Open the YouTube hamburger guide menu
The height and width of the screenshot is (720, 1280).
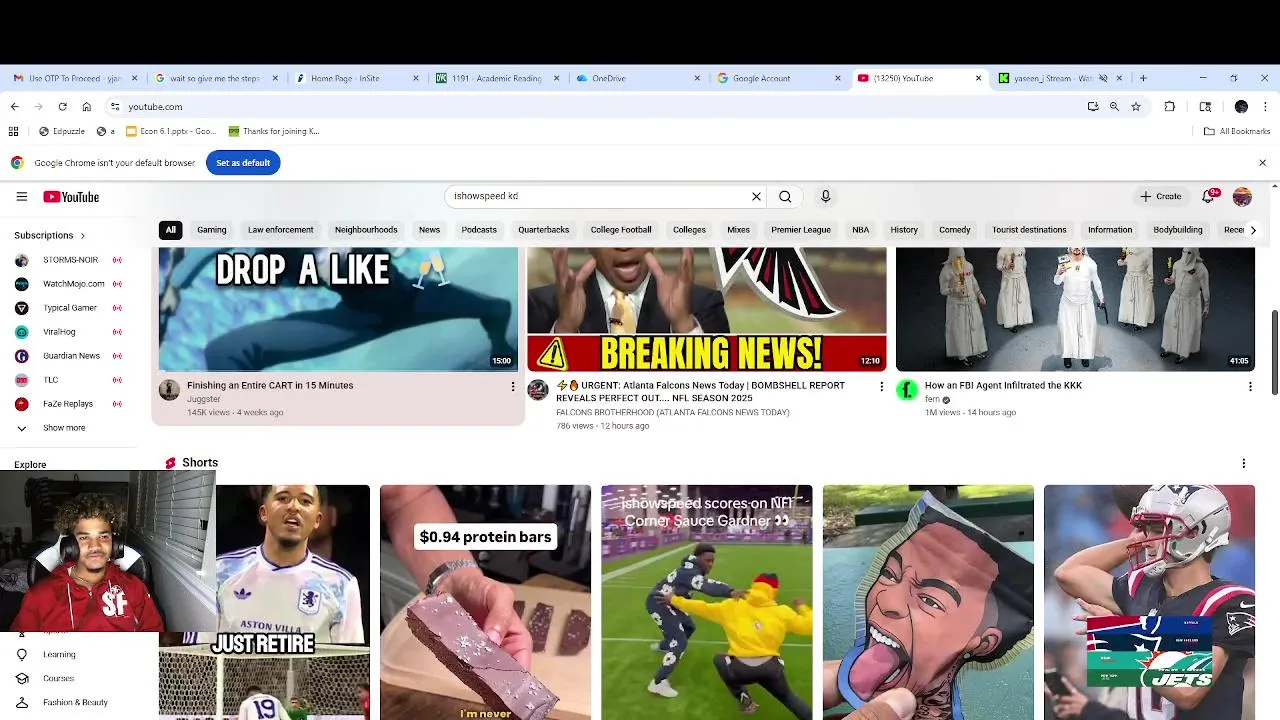21,197
